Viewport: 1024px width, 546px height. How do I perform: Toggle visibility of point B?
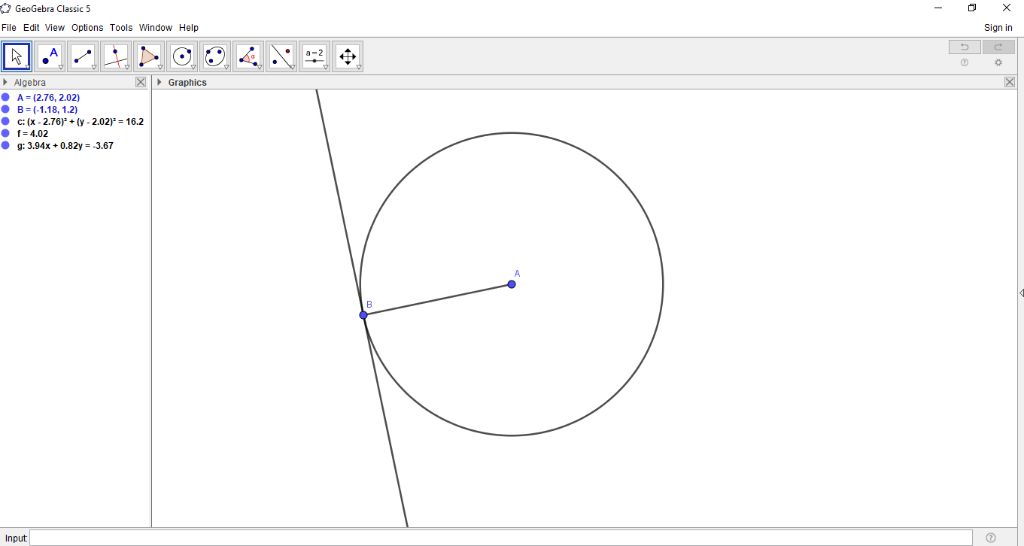pos(5,109)
